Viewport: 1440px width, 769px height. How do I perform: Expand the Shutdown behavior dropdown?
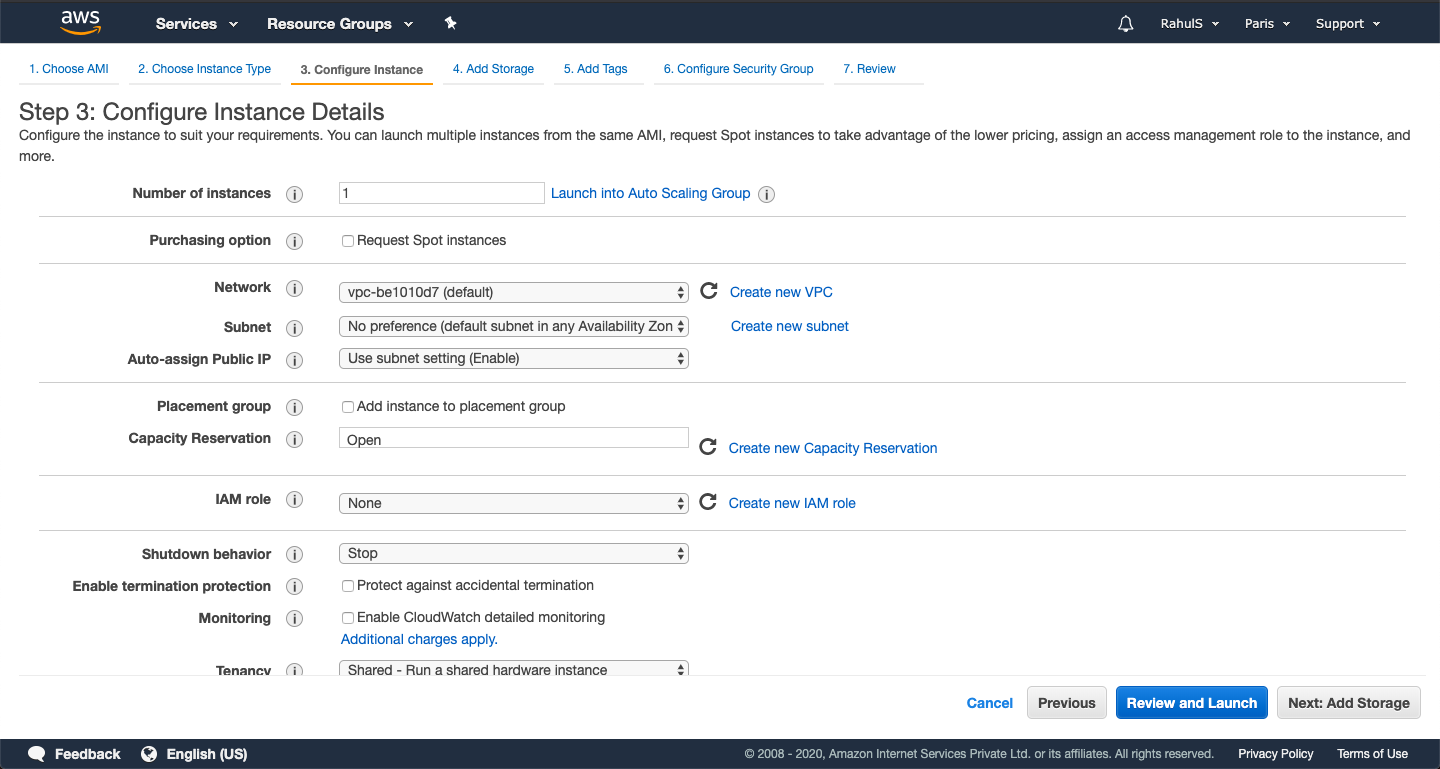(513, 553)
